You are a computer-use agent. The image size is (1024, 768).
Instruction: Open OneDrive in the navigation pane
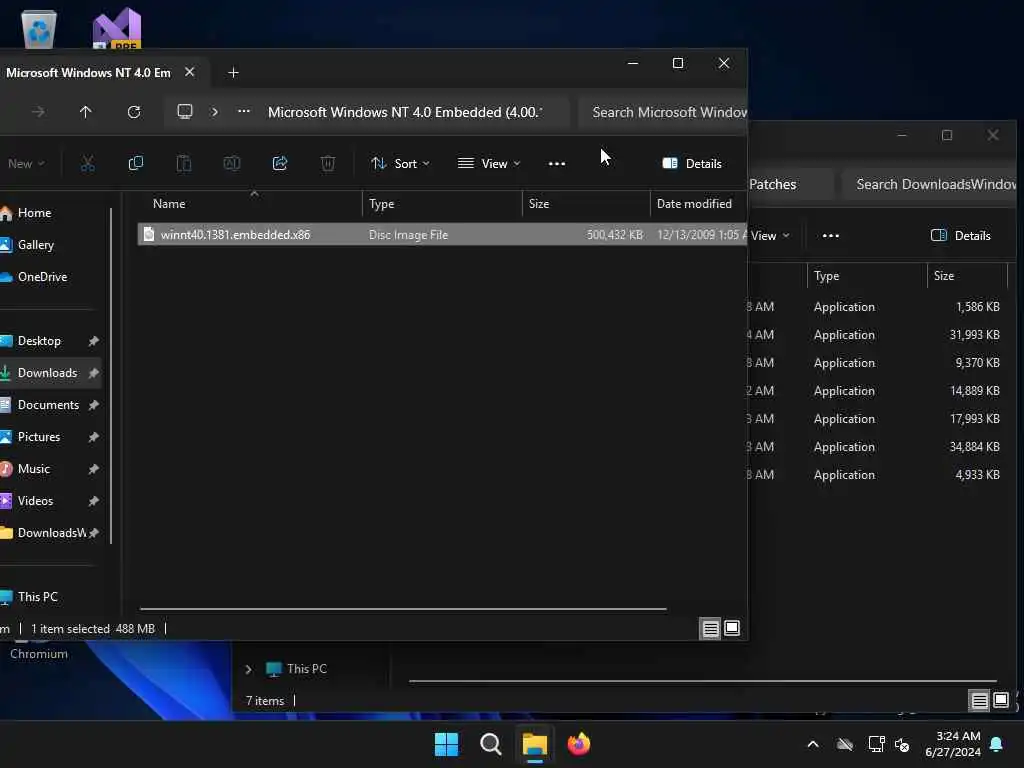pyautogui.click(x=52, y=277)
